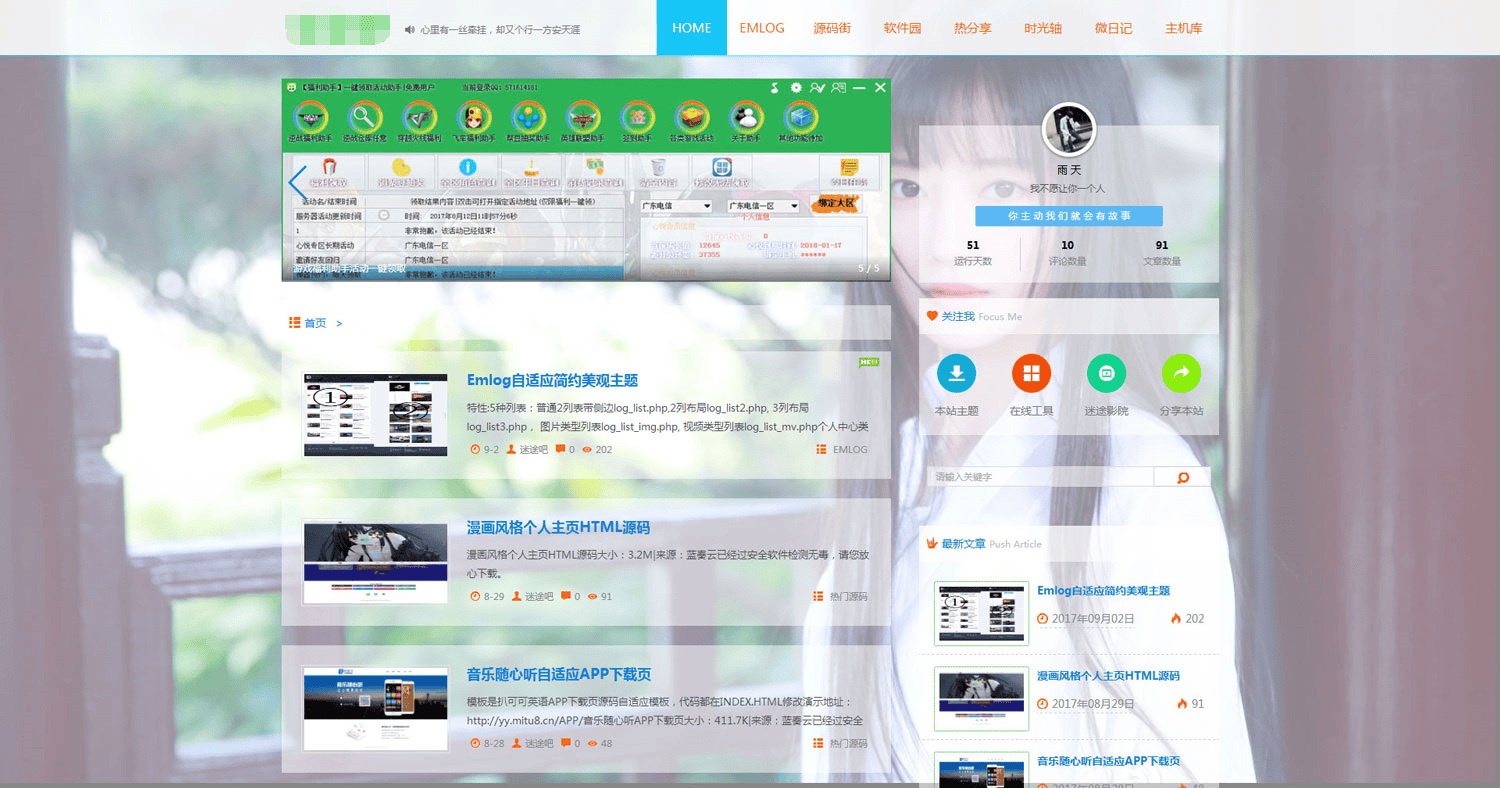
Task: Open the 软件园 menu item
Action: (x=902, y=28)
